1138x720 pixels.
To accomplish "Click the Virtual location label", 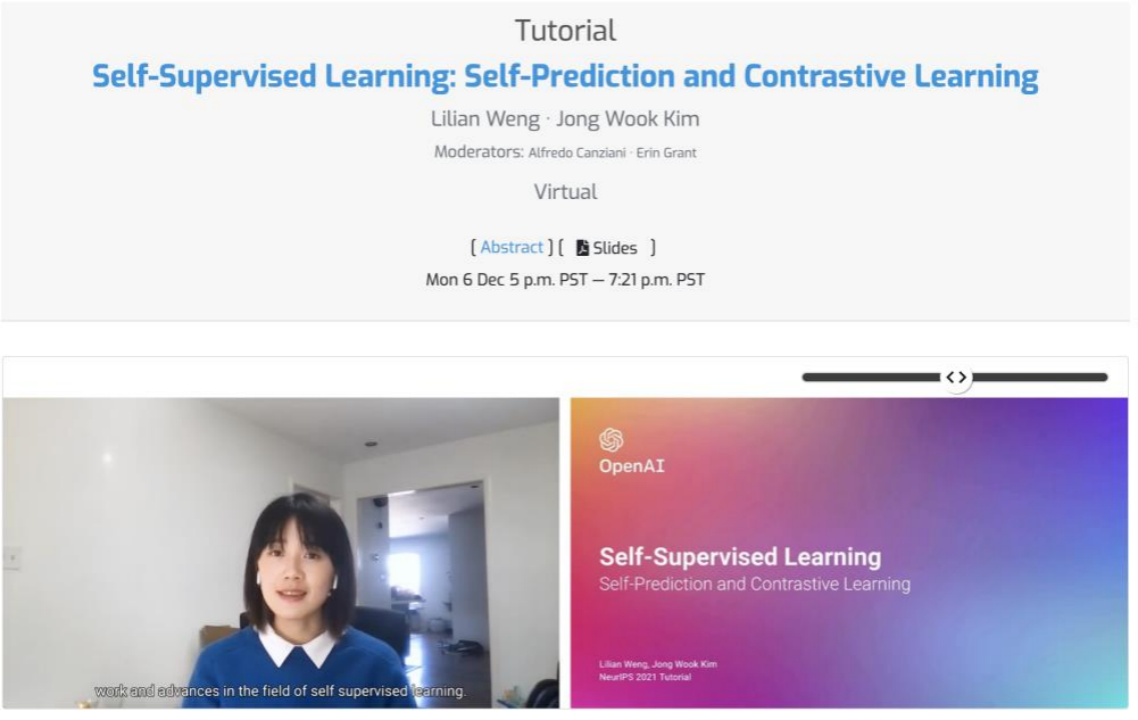I will pyautogui.click(x=565, y=192).
